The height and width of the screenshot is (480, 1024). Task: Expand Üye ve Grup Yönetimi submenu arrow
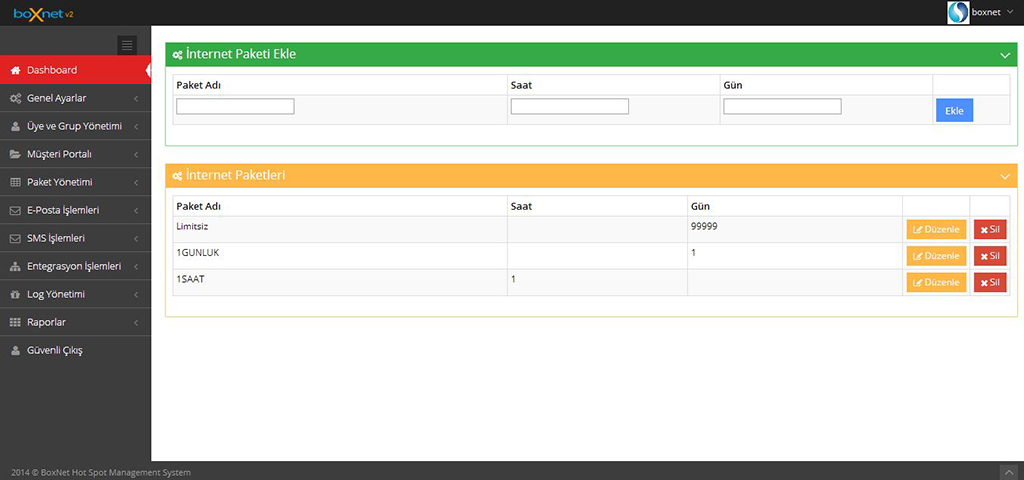click(x=136, y=127)
